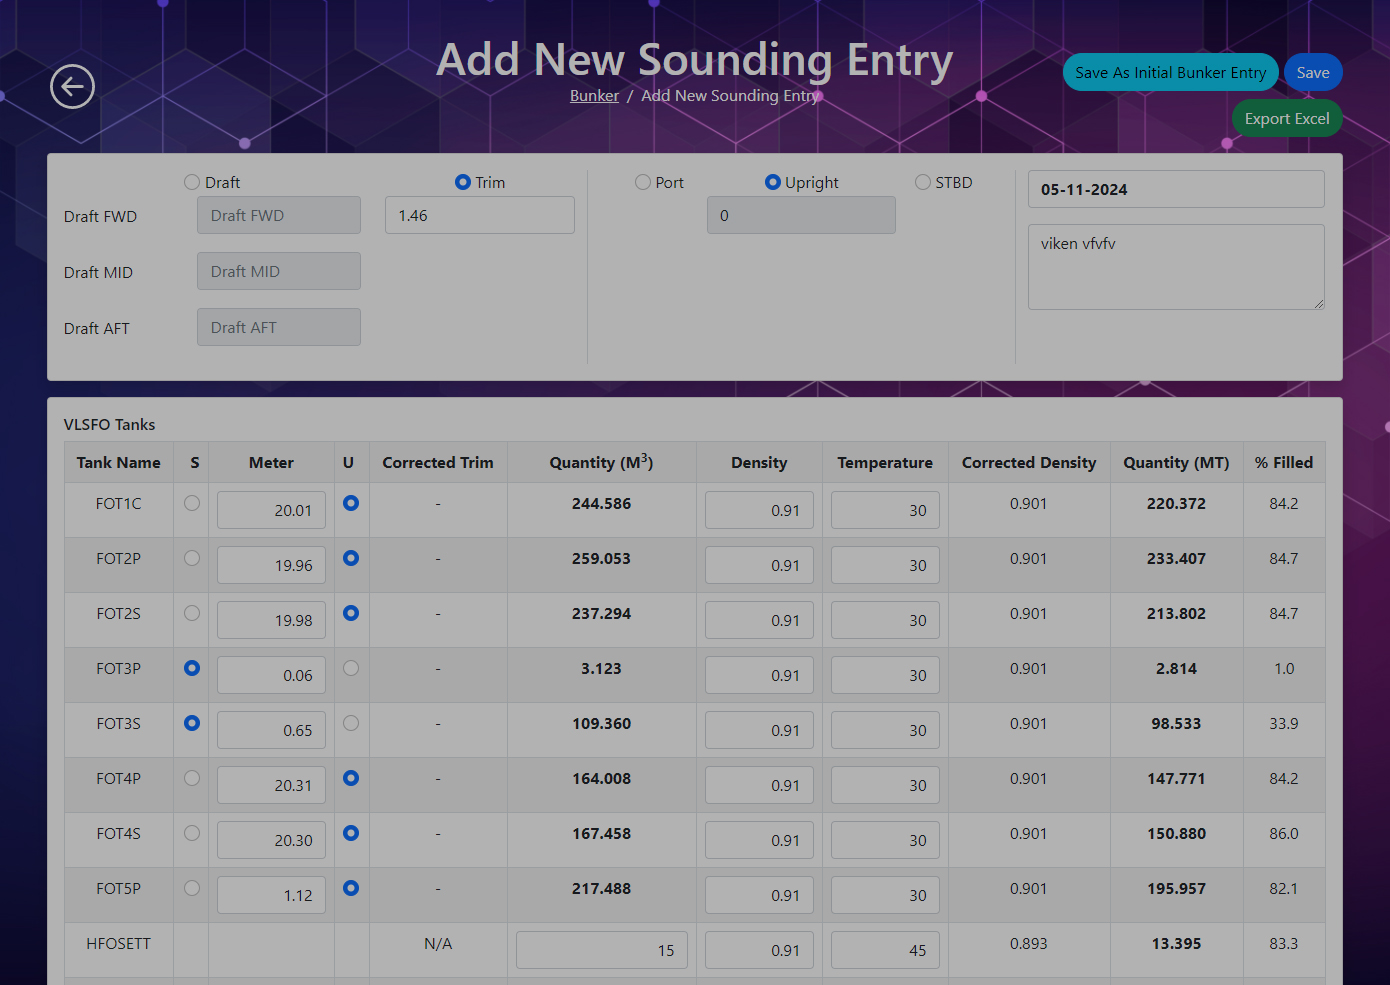The image size is (1390, 985).
Task: Select the Draft radio button
Action: pos(192,182)
